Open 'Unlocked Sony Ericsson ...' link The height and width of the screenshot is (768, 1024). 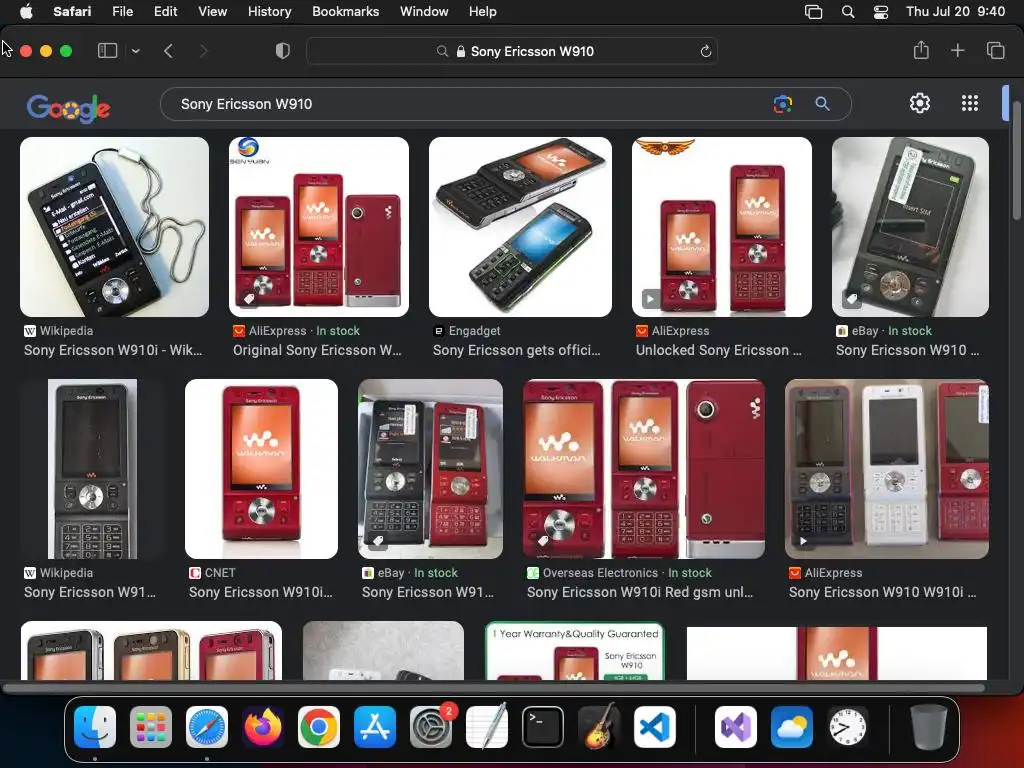click(x=718, y=350)
